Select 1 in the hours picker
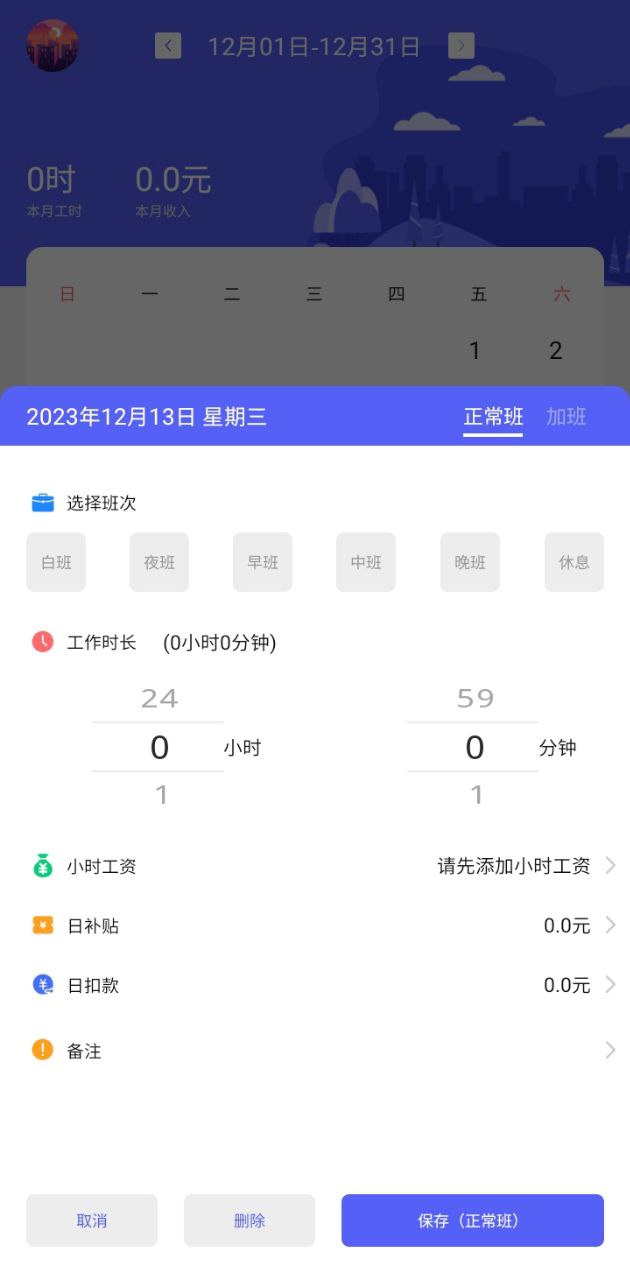Image resolution: width=630 pixels, height=1280 pixels. click(x=161, y=795)
